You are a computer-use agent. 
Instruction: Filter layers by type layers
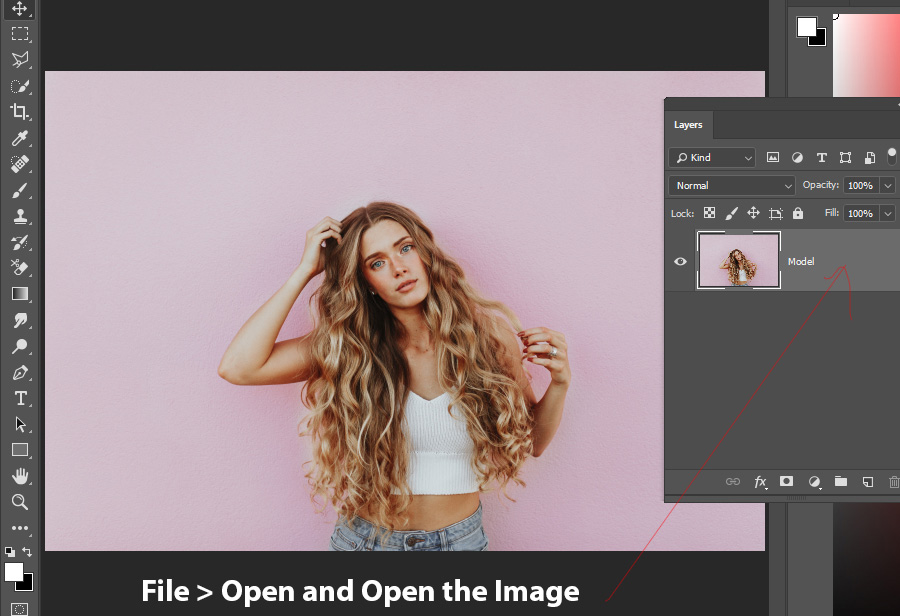[x=821, y=157]
